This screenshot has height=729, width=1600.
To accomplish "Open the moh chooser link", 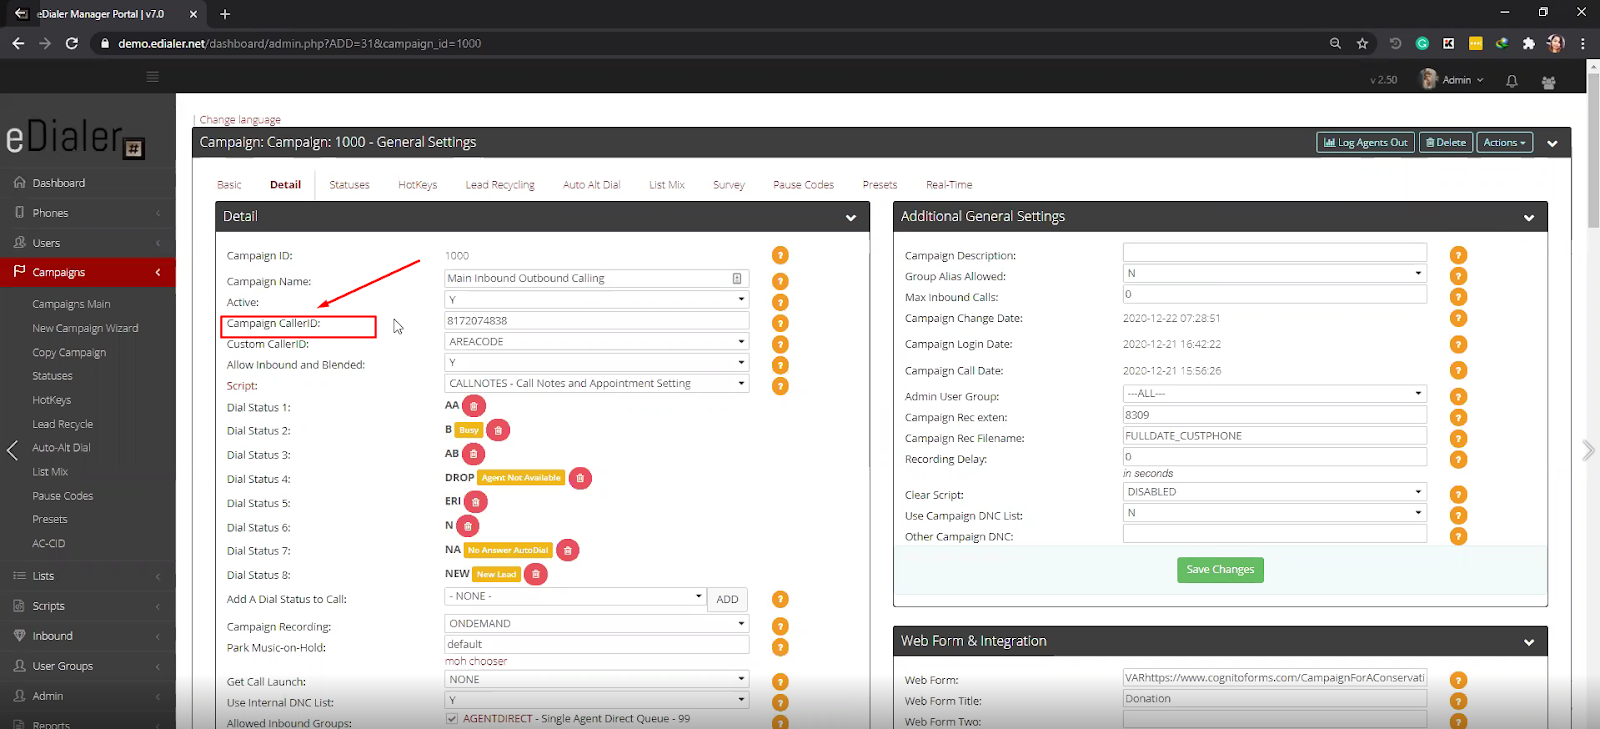I will pos(476,662).
